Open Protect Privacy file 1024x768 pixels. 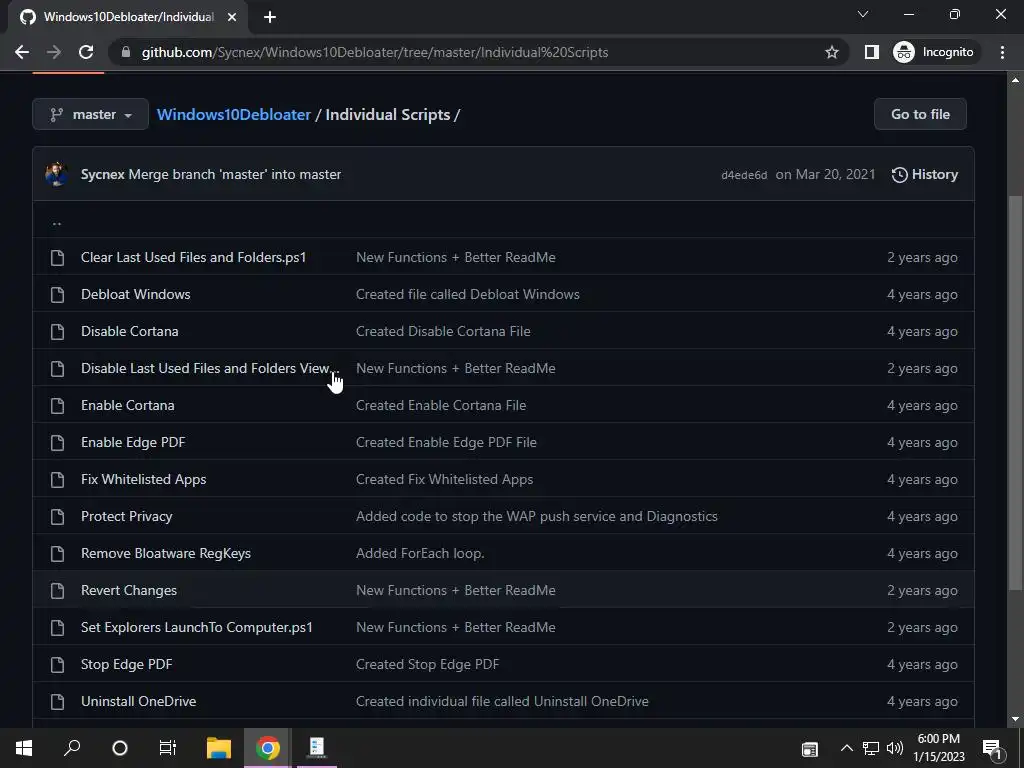(127, 517)
